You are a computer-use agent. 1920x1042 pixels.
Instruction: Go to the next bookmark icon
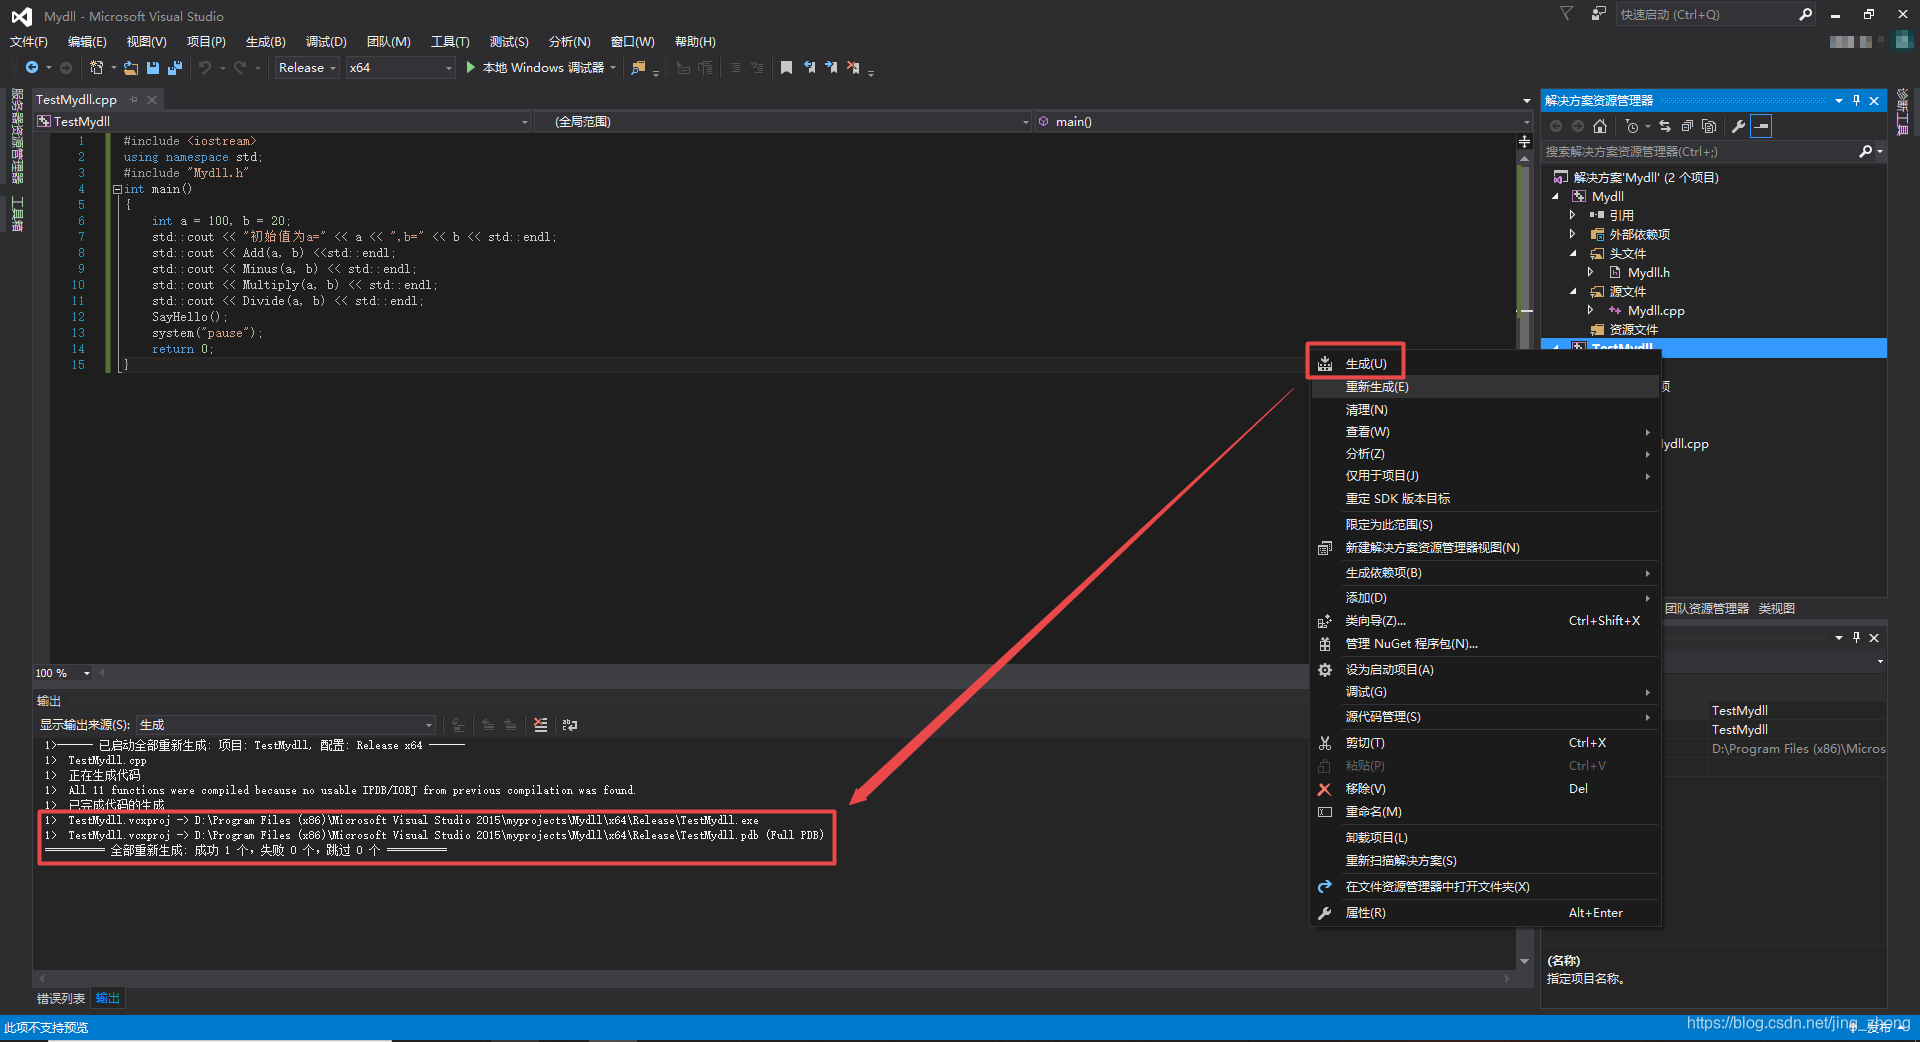(x=831, y=67)
